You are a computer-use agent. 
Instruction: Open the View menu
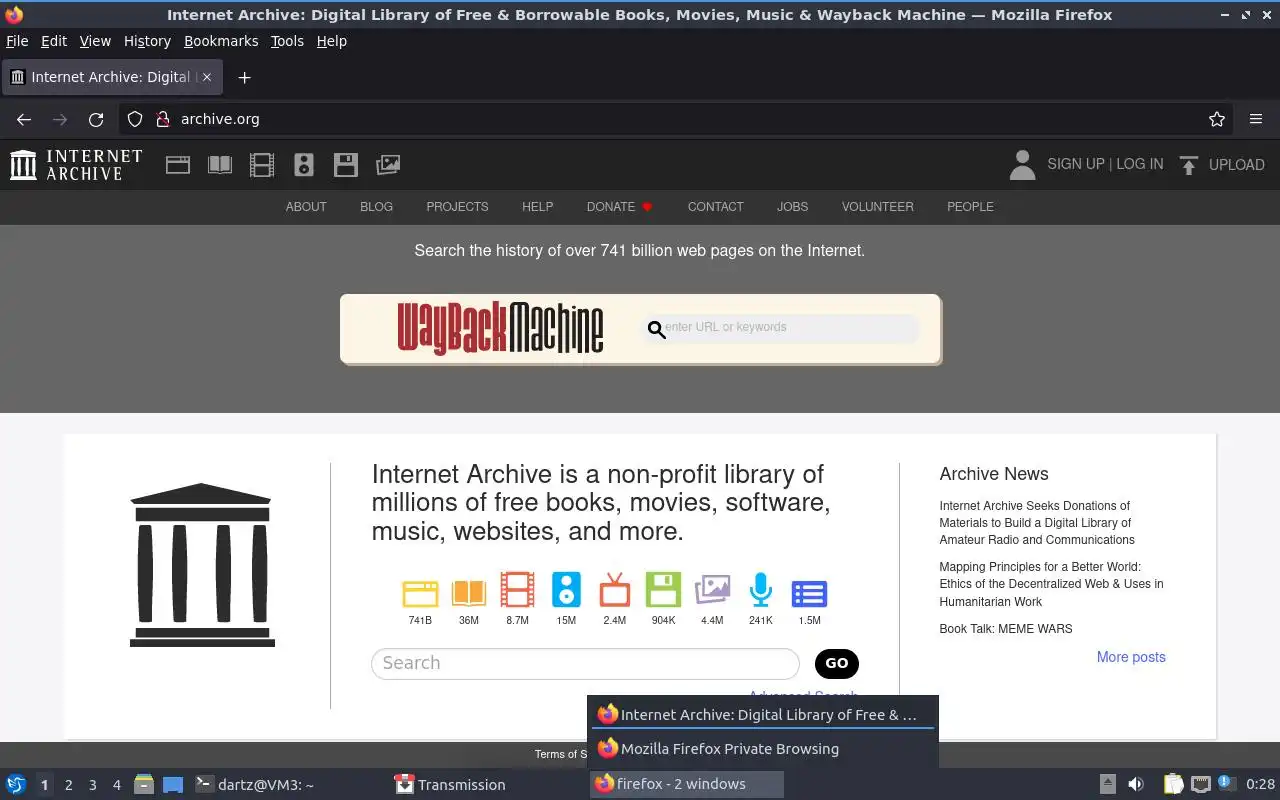pos(95,41)
